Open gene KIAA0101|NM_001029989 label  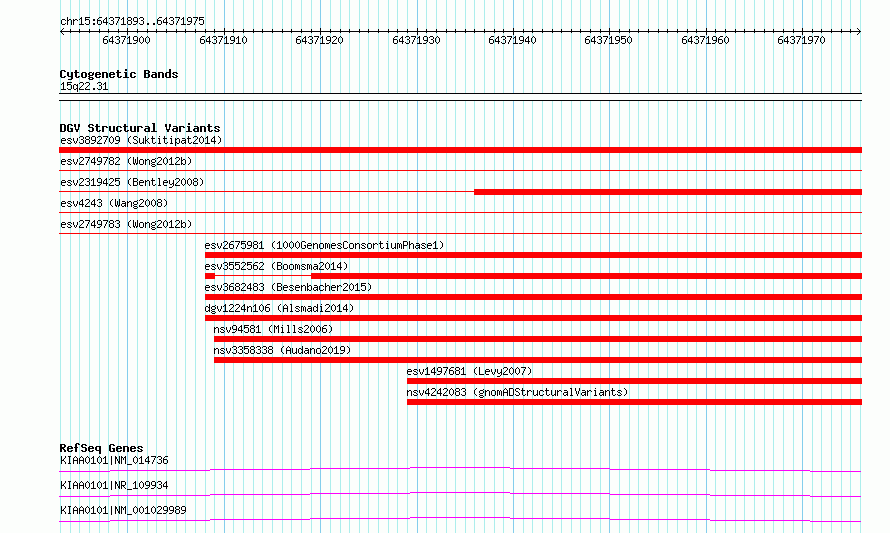[123, 510]
